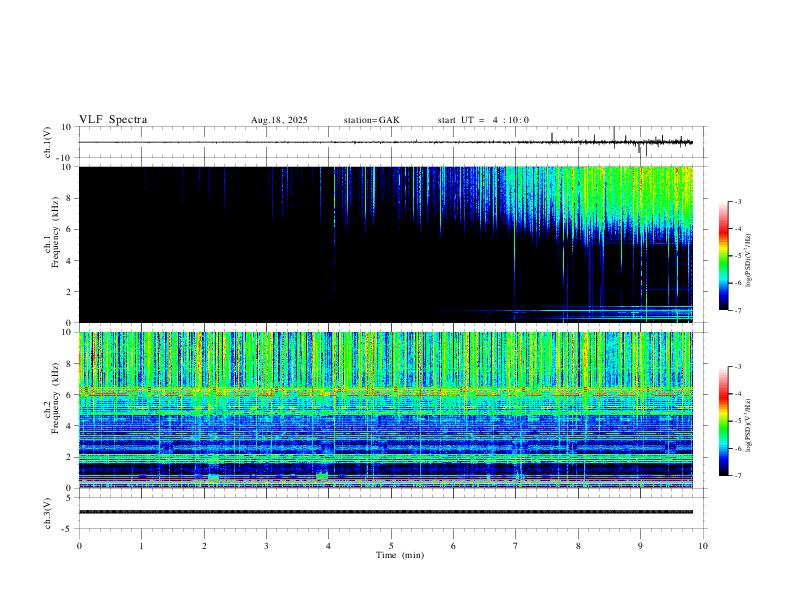This screenshot has height=612, width=792.
Task: Click the 'ch.3(V)' axis label
Action: coord(48,514)
